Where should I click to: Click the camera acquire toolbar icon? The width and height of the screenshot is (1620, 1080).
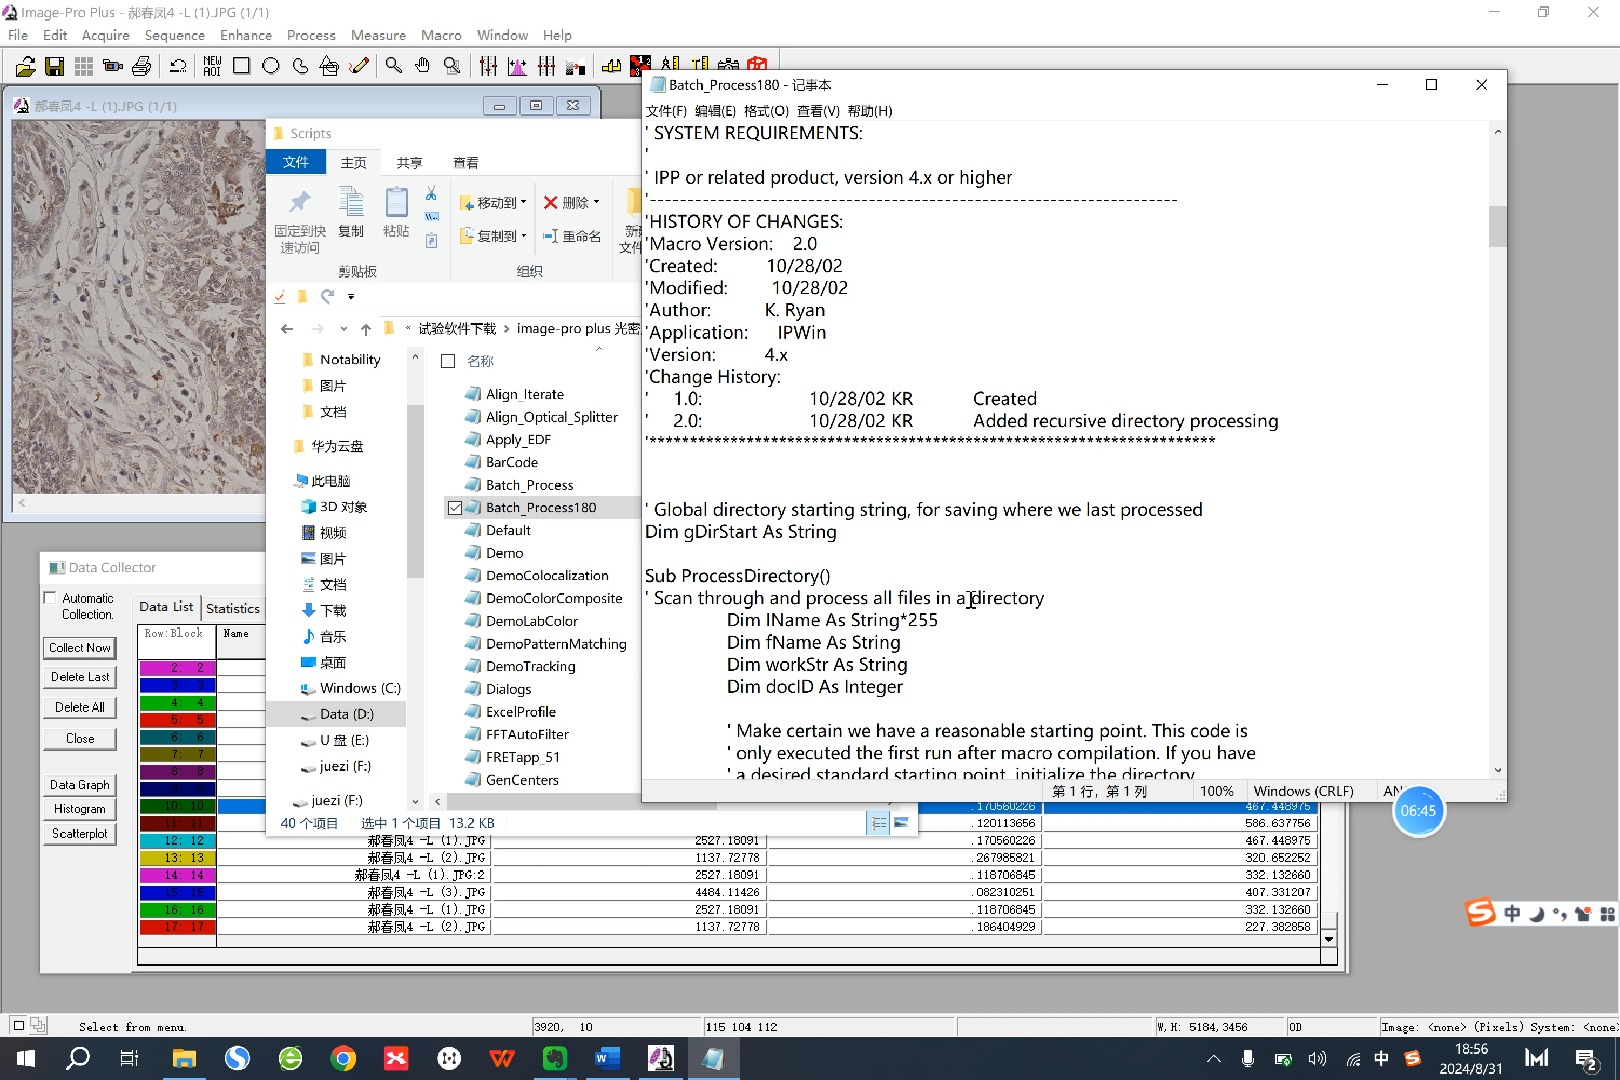pyautogui.click(x=113, y=65)
